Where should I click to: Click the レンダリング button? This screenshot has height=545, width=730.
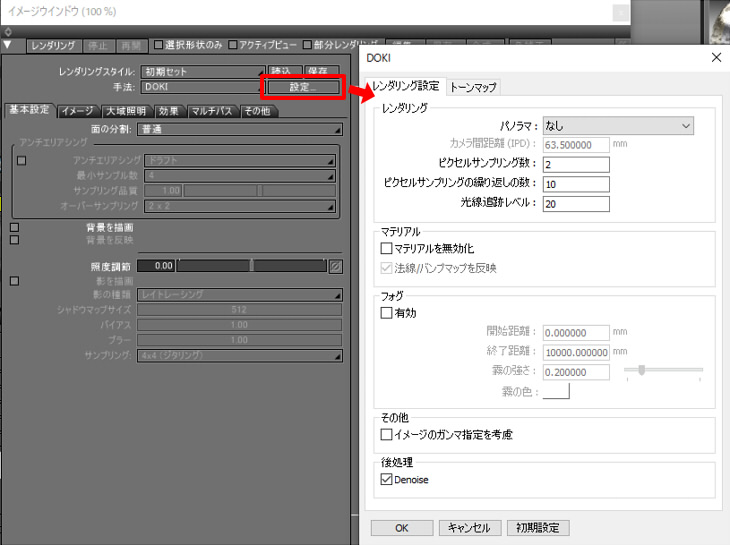[54, 46]
